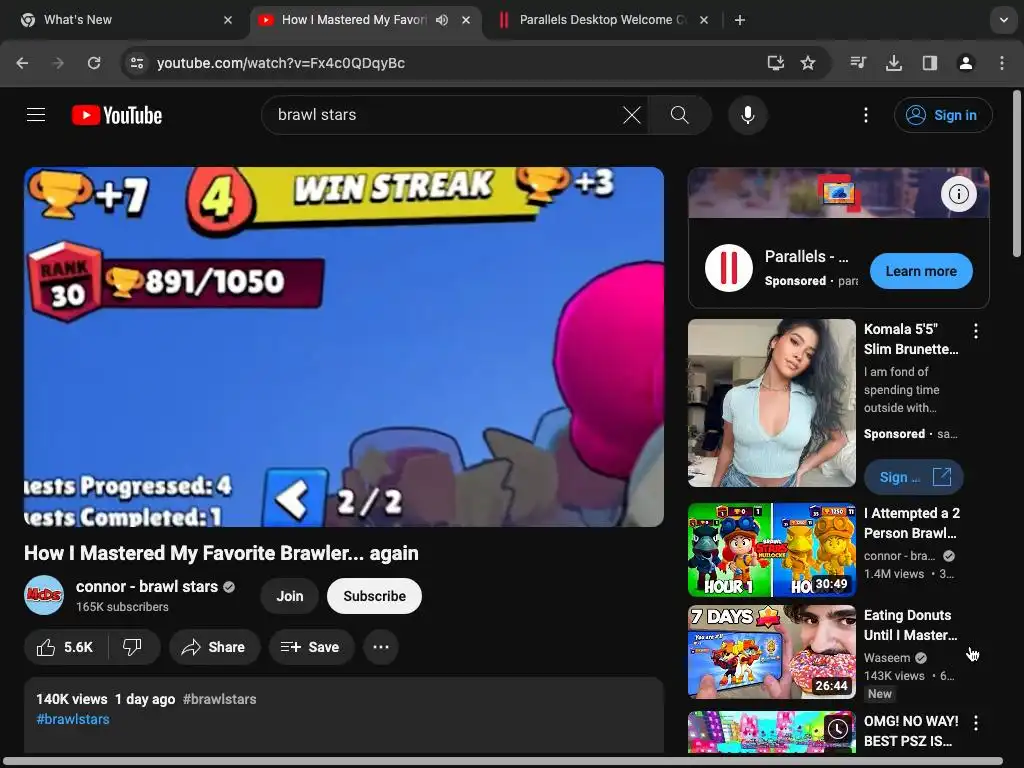Open options menu for Komala sponsored card

(x=976, y=331)
